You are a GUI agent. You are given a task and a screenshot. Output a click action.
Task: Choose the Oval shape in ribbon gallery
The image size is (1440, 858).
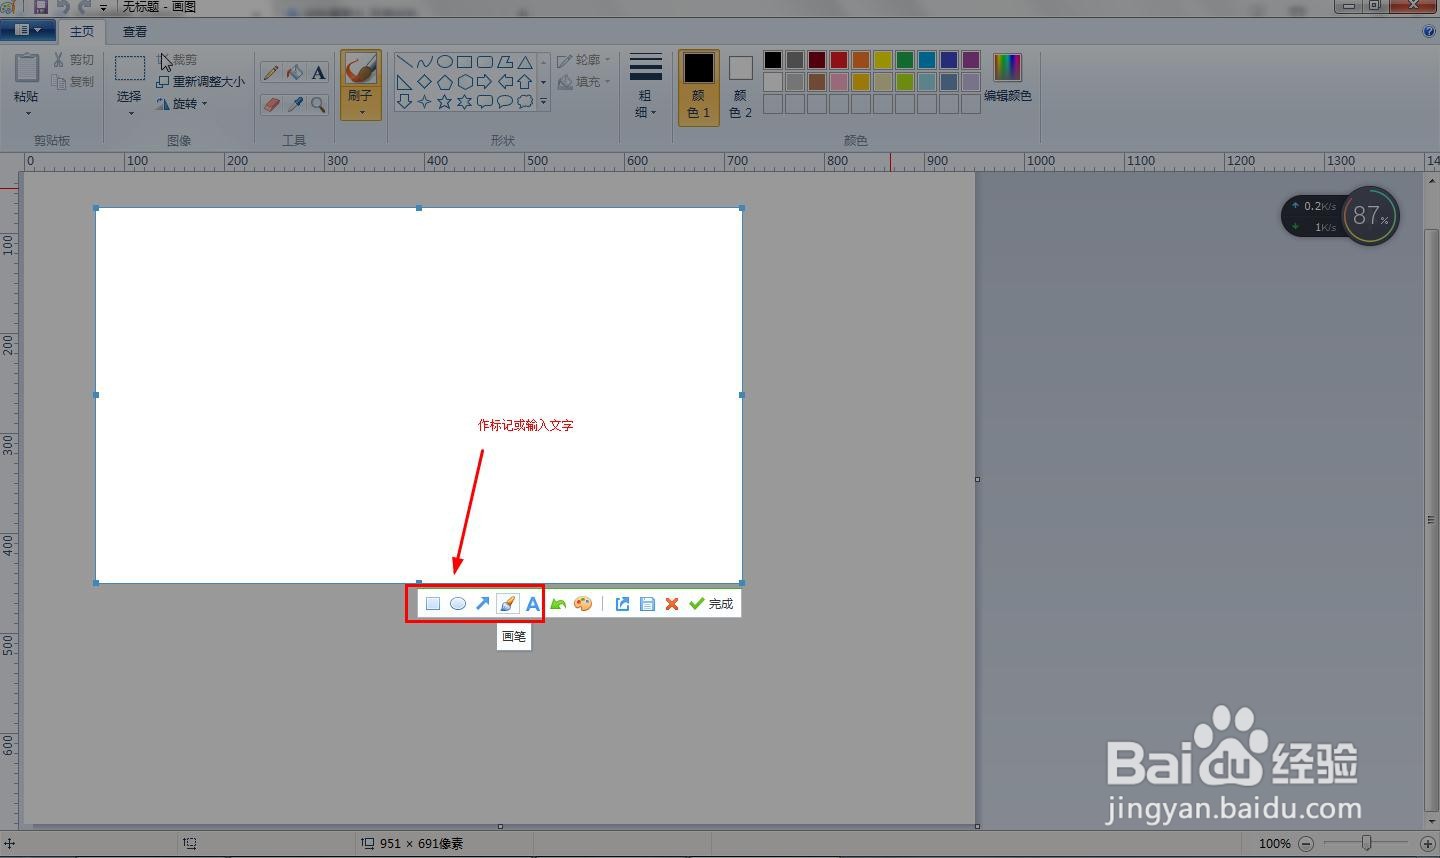tap(444, 62)
